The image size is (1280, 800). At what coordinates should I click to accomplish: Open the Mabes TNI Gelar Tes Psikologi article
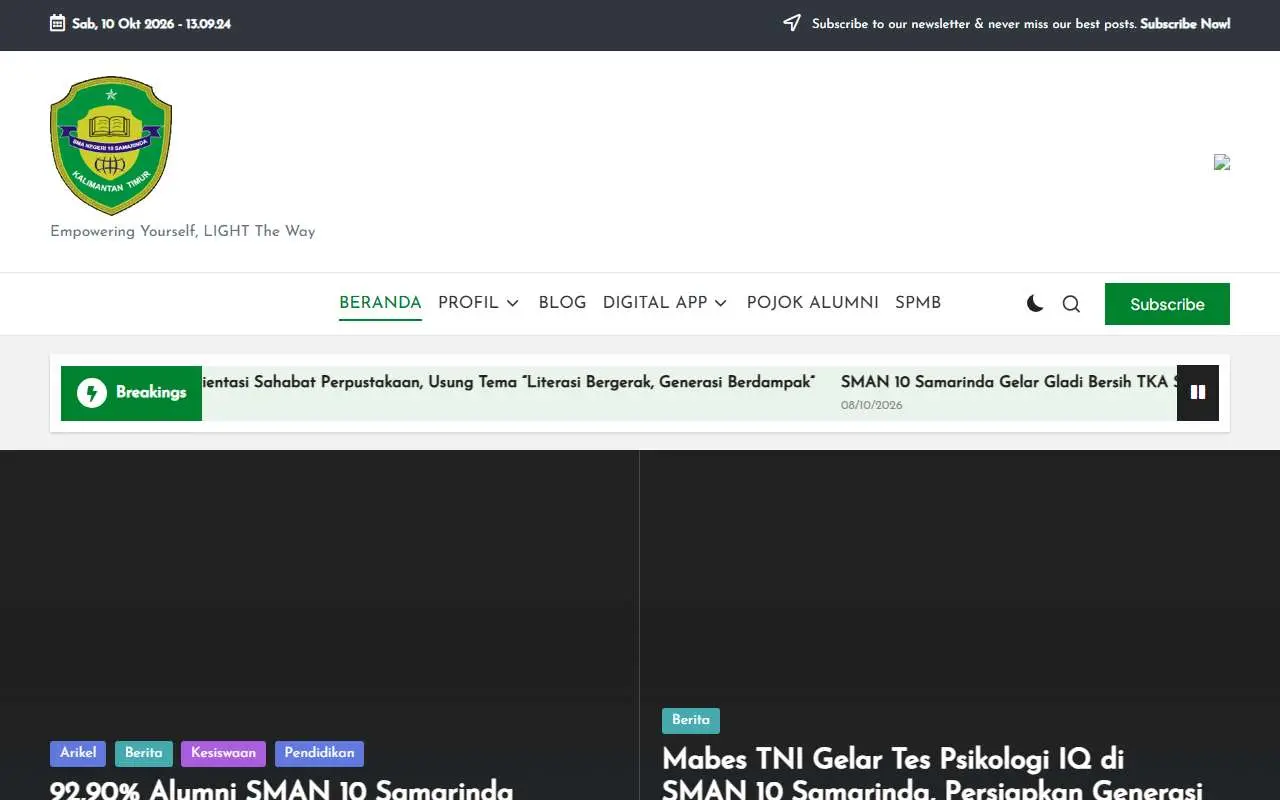pos(932,773)
